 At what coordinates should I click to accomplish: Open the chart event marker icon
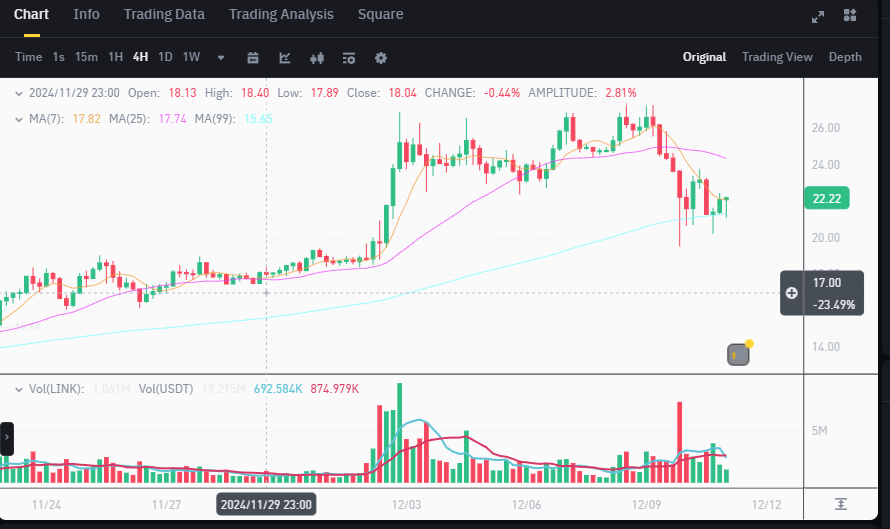[x=738, y=355]
